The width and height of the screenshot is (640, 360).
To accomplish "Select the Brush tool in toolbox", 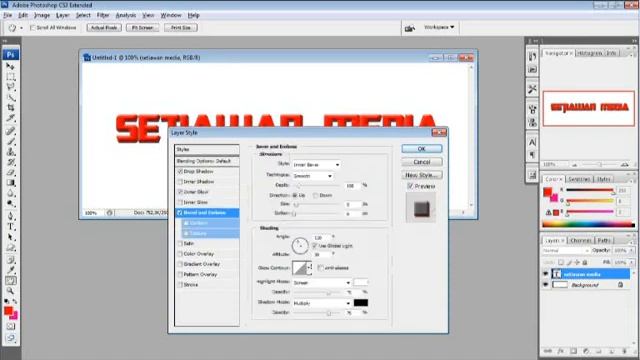I will [11, 141].
